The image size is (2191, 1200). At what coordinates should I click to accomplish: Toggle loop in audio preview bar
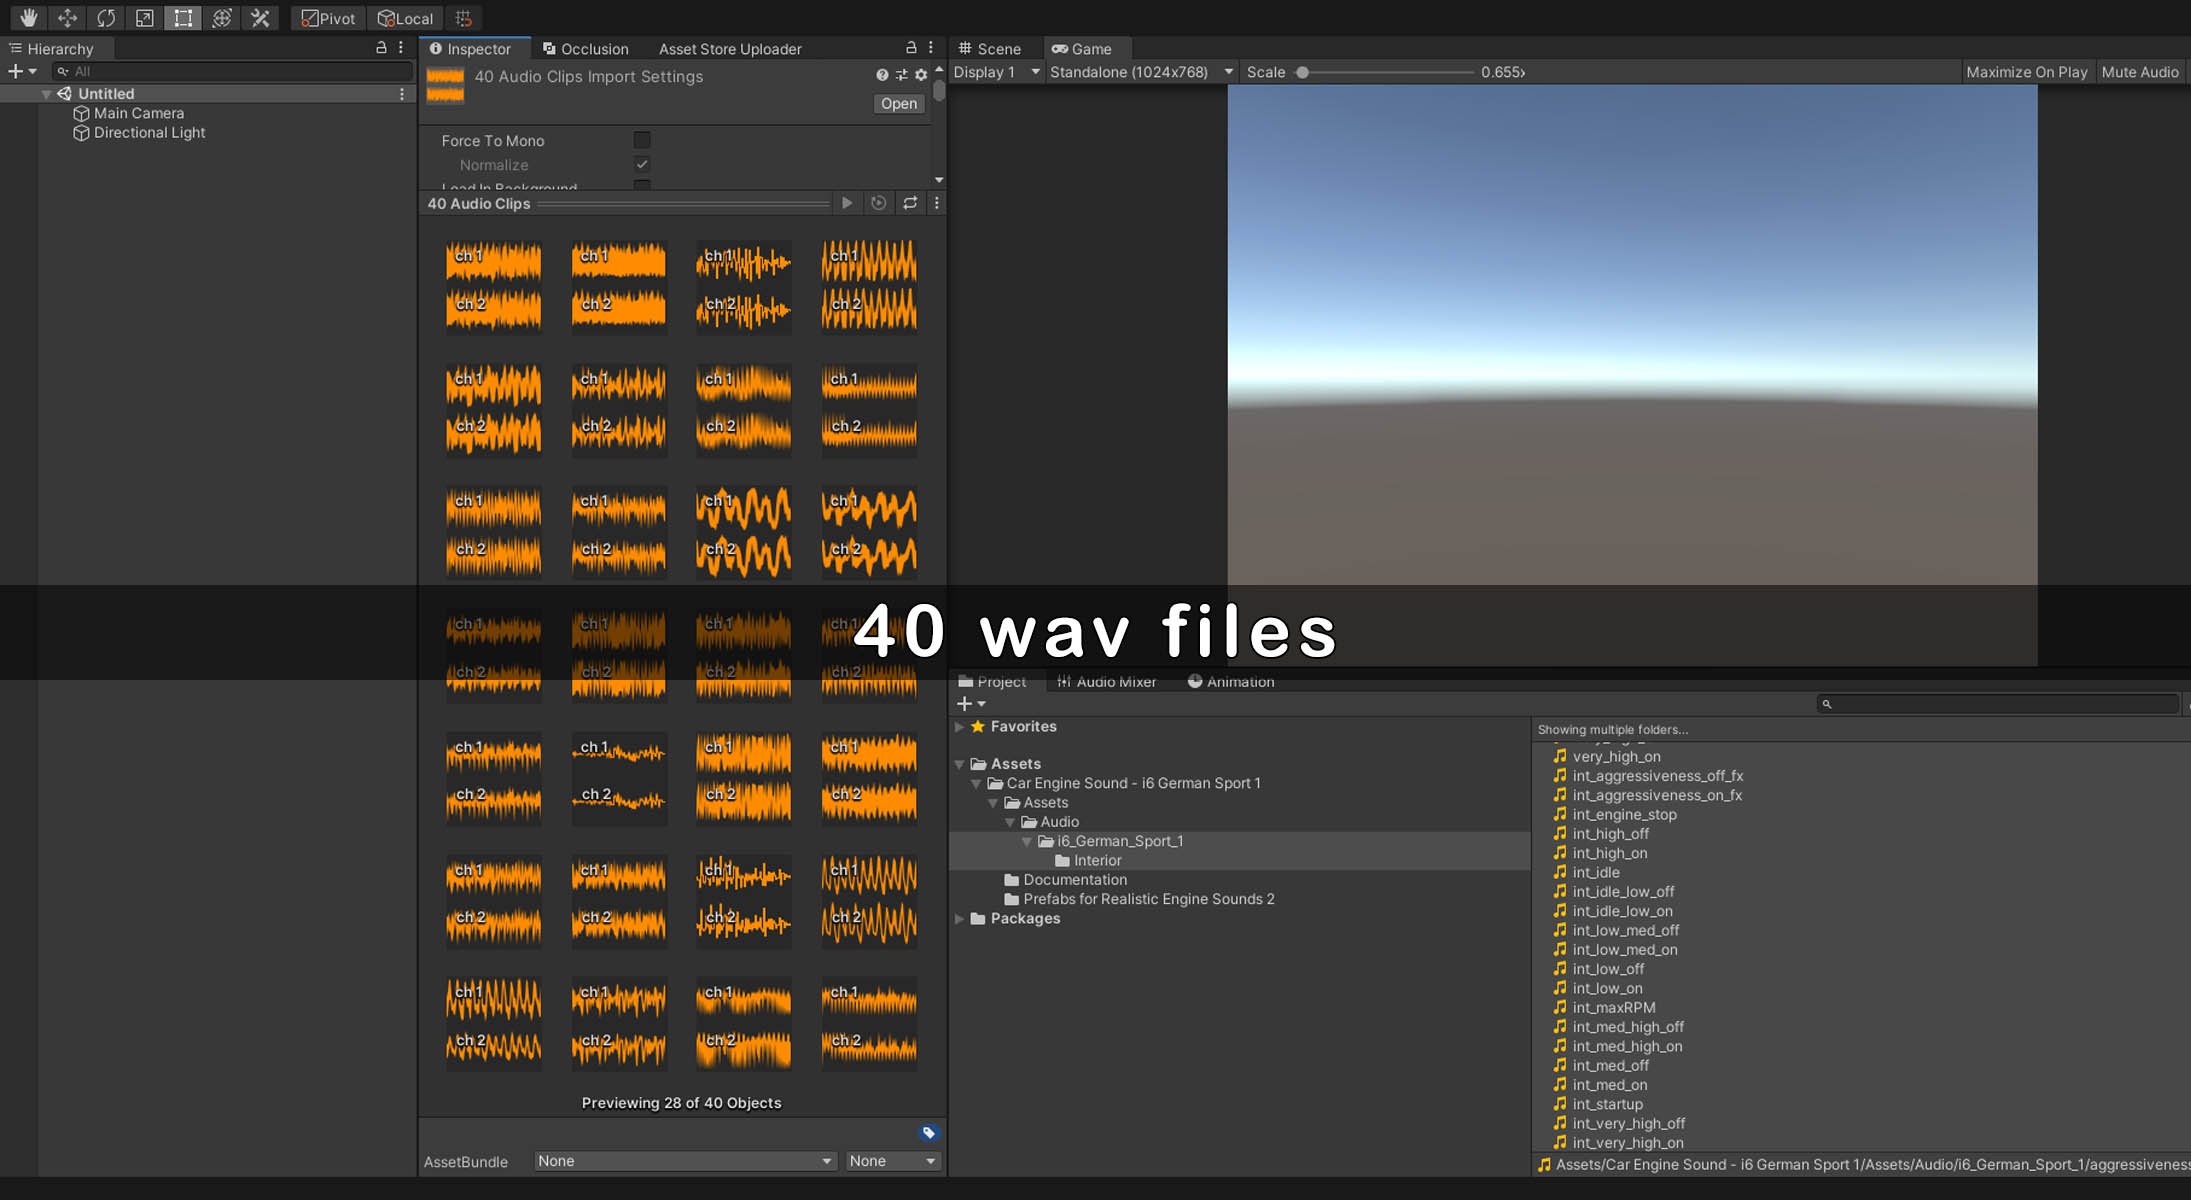(x=910, y=203)
